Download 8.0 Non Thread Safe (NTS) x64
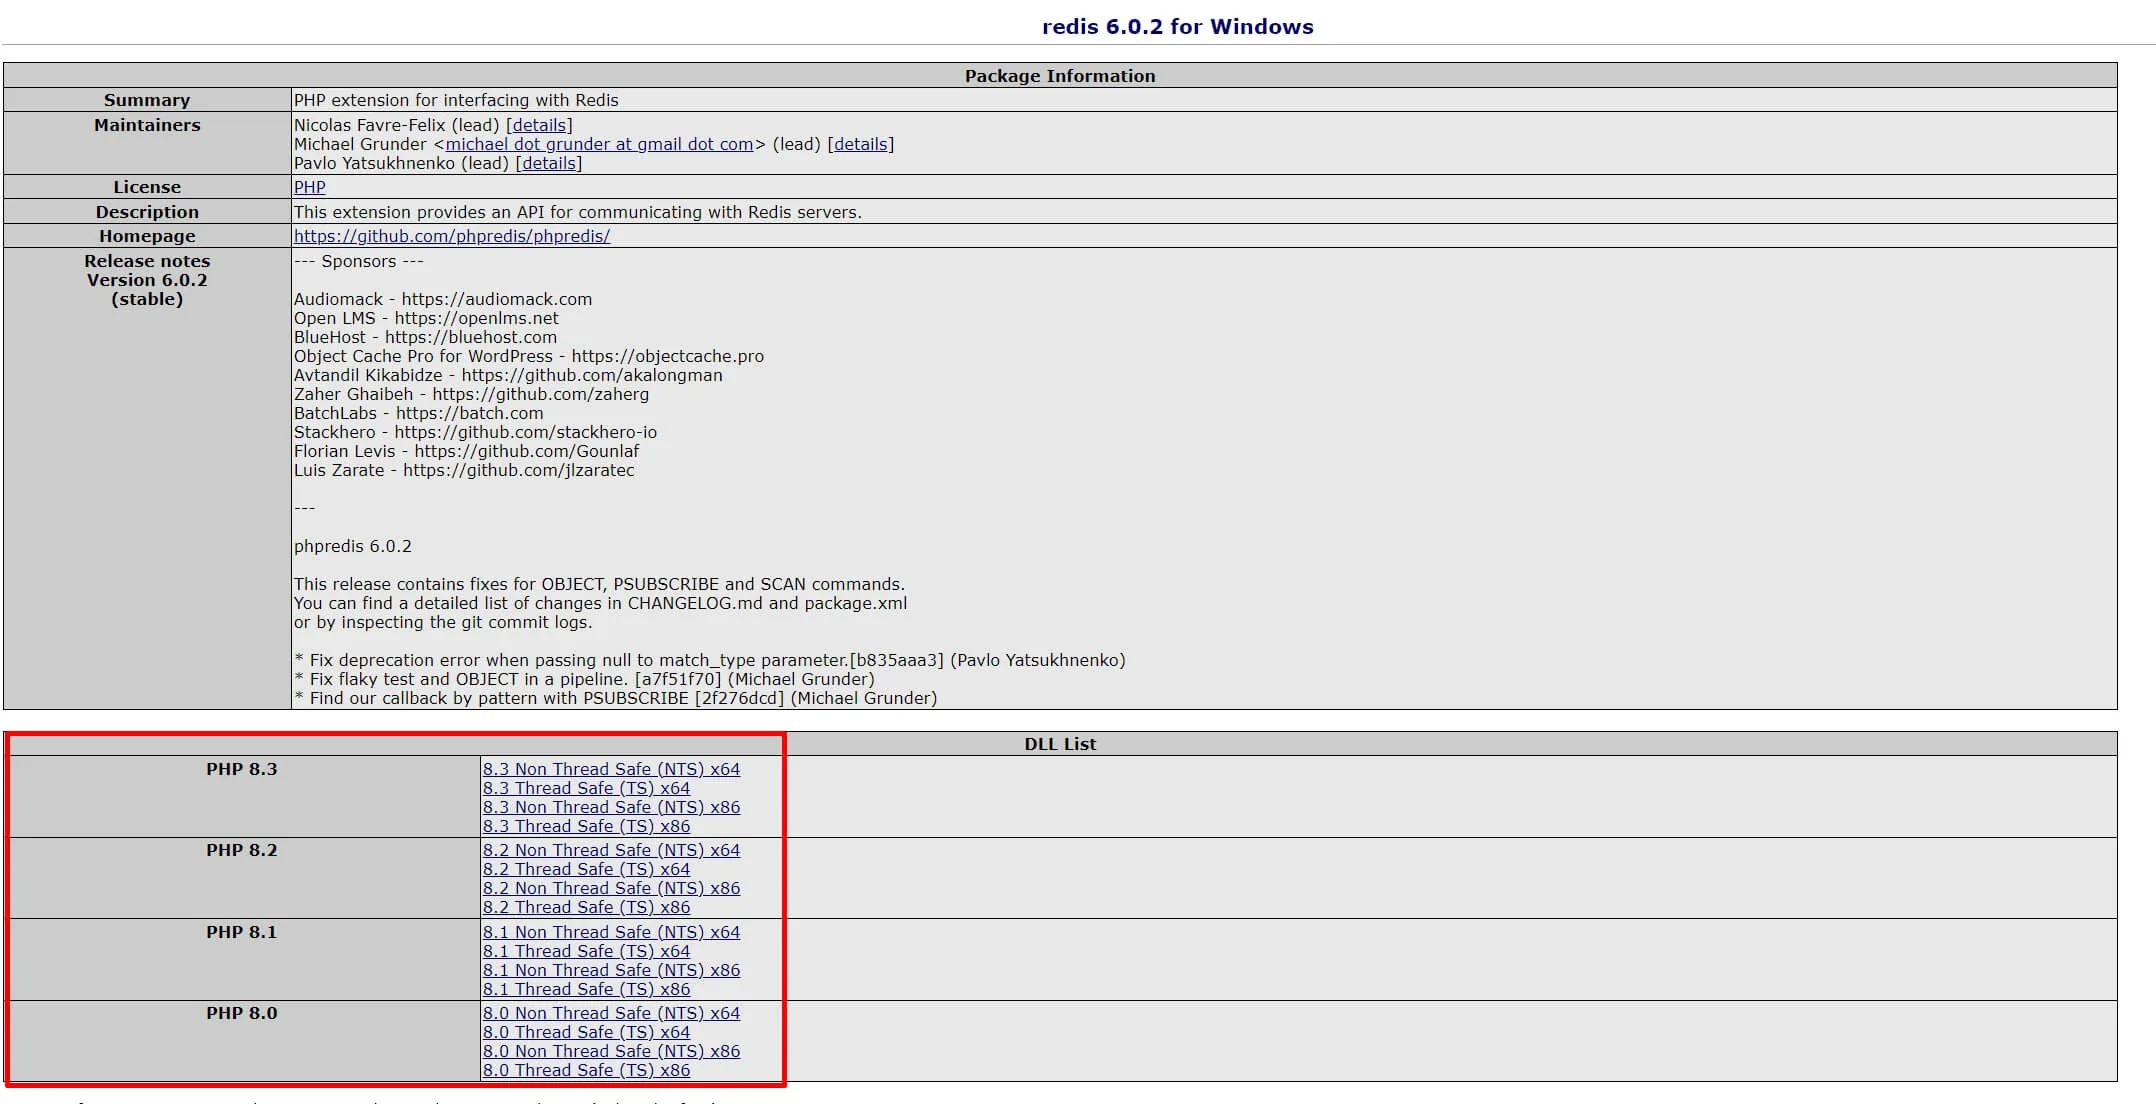This screenshot has height=1104, width=2156. tap(611, 1013)
